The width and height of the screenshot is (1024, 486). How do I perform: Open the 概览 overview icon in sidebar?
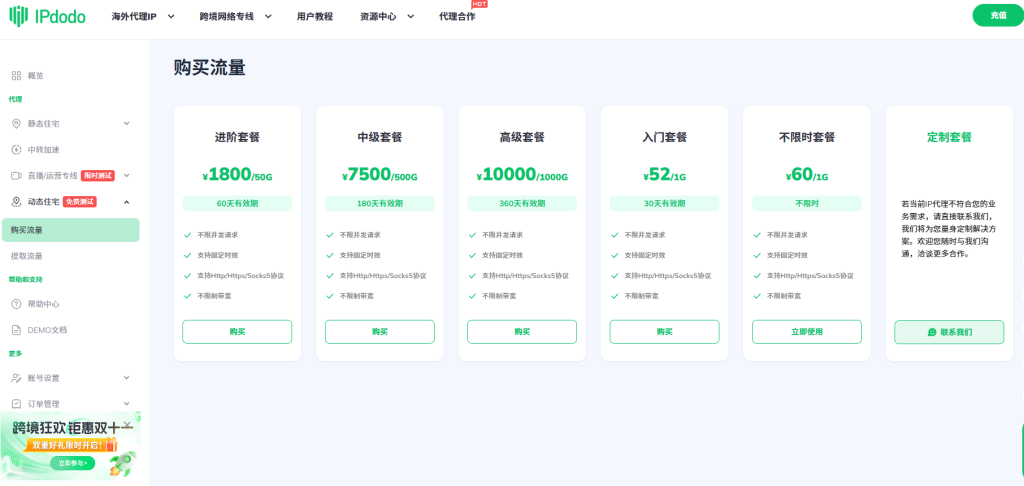[x=16, y=76]
